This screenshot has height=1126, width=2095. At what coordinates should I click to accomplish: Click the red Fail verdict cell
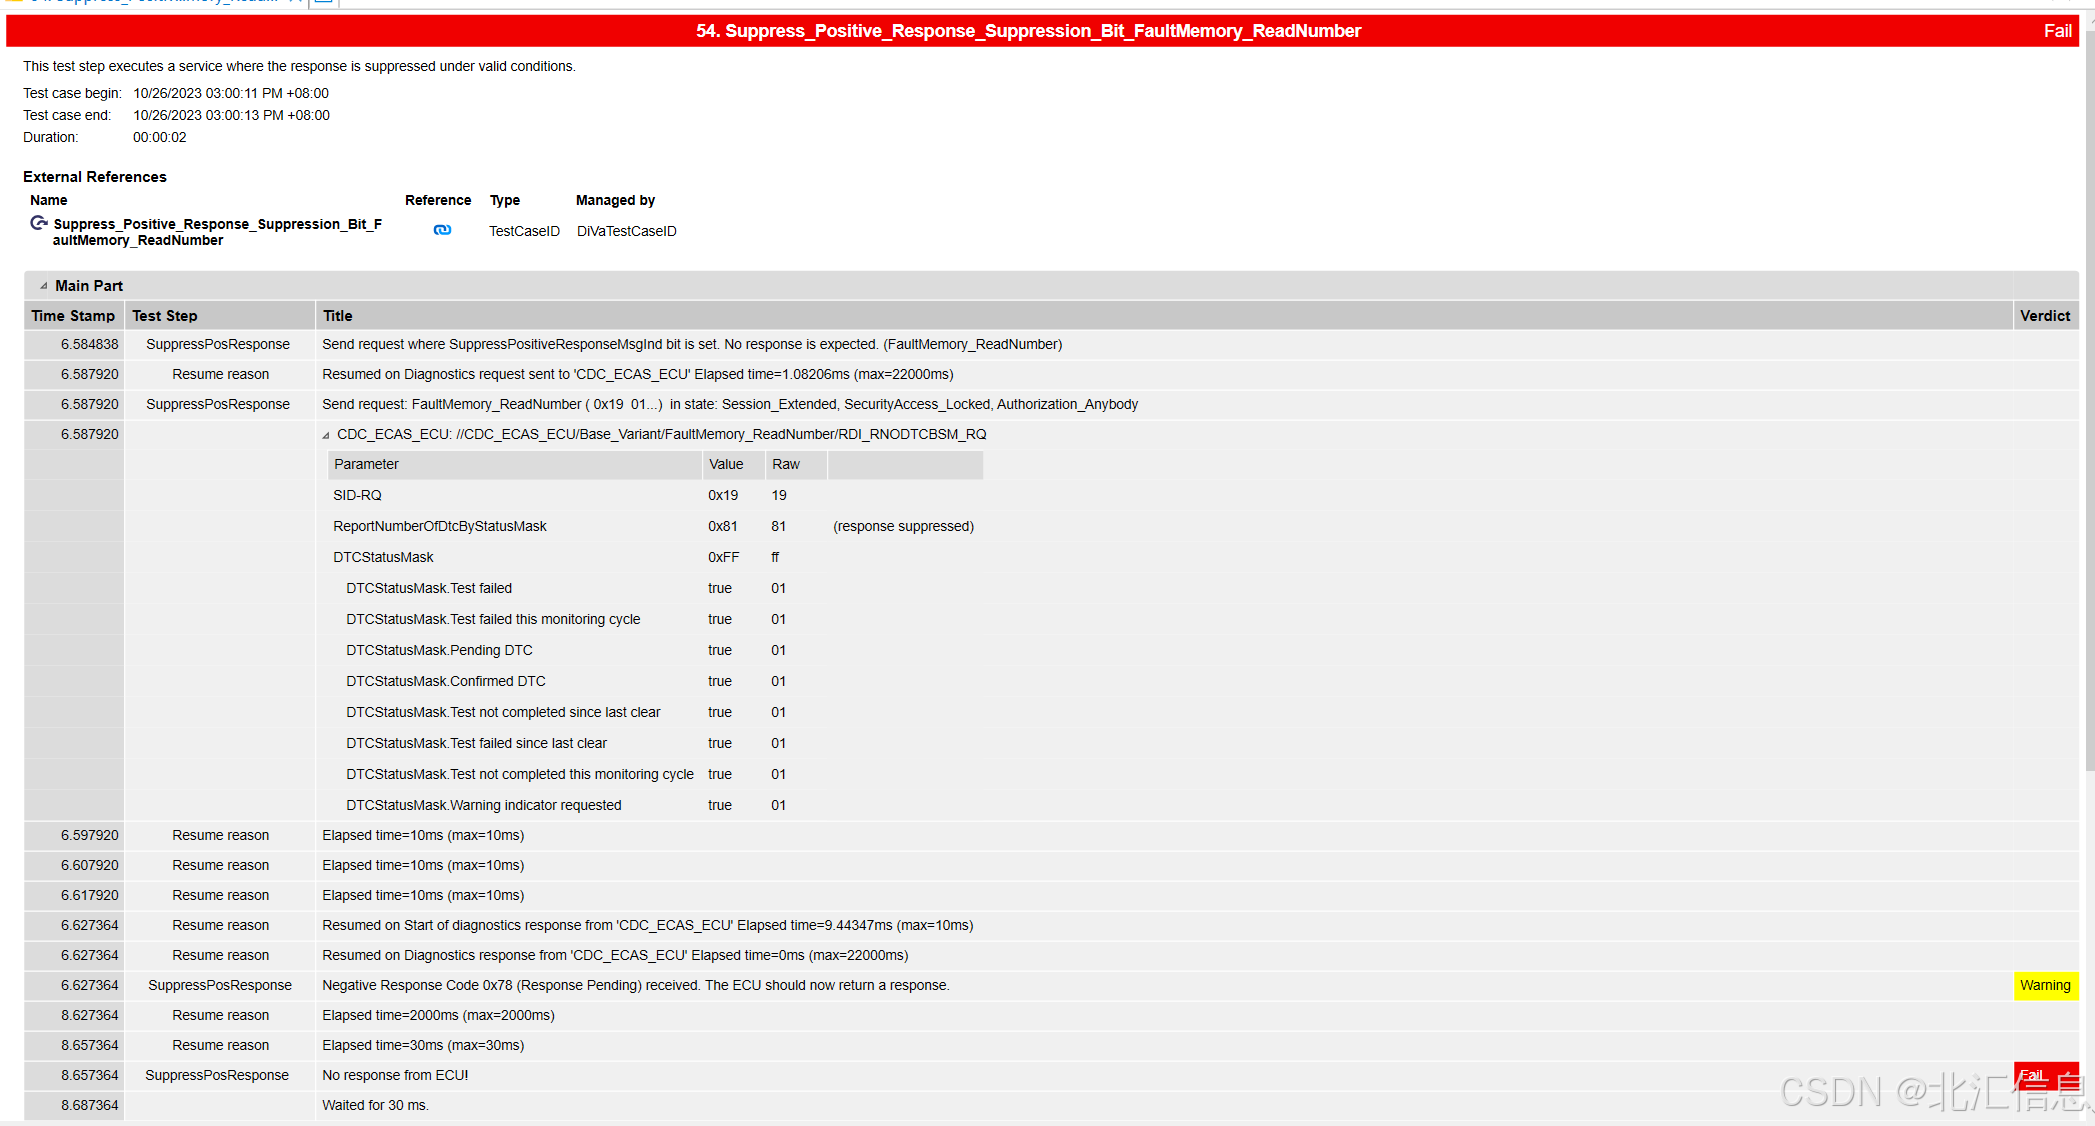click(x=2045, y=1075)
